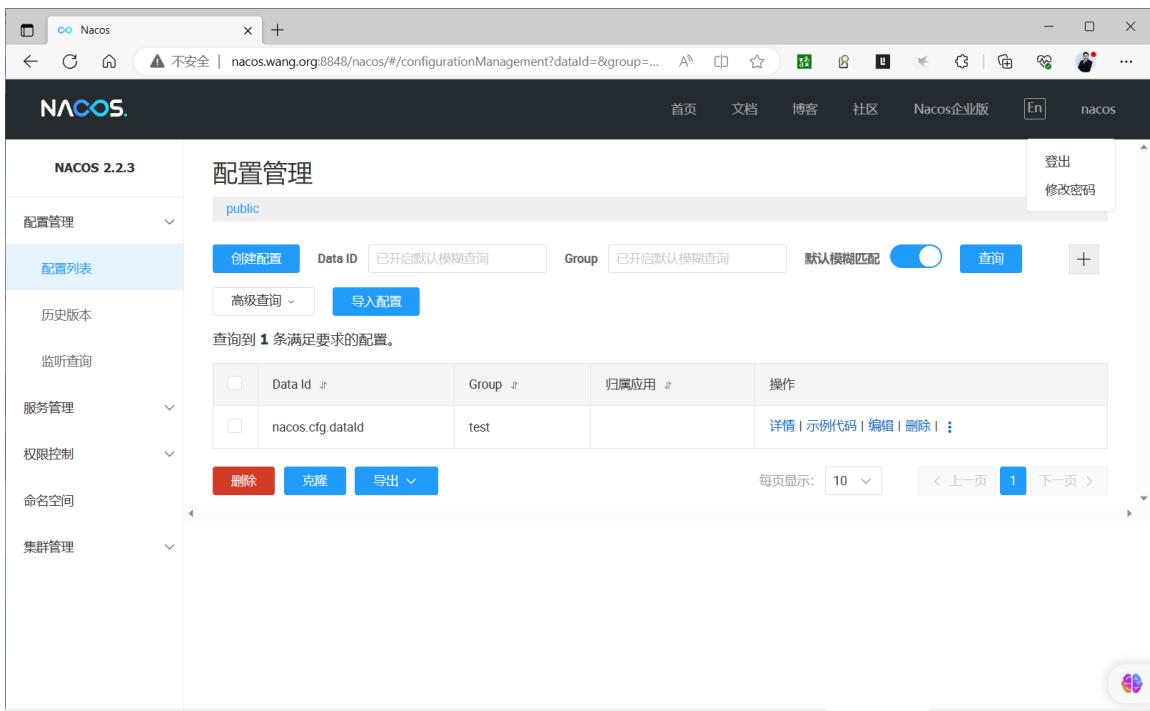Open the Nacos企业版 header link
1150x711 pixels.
[x=951, y=109]
